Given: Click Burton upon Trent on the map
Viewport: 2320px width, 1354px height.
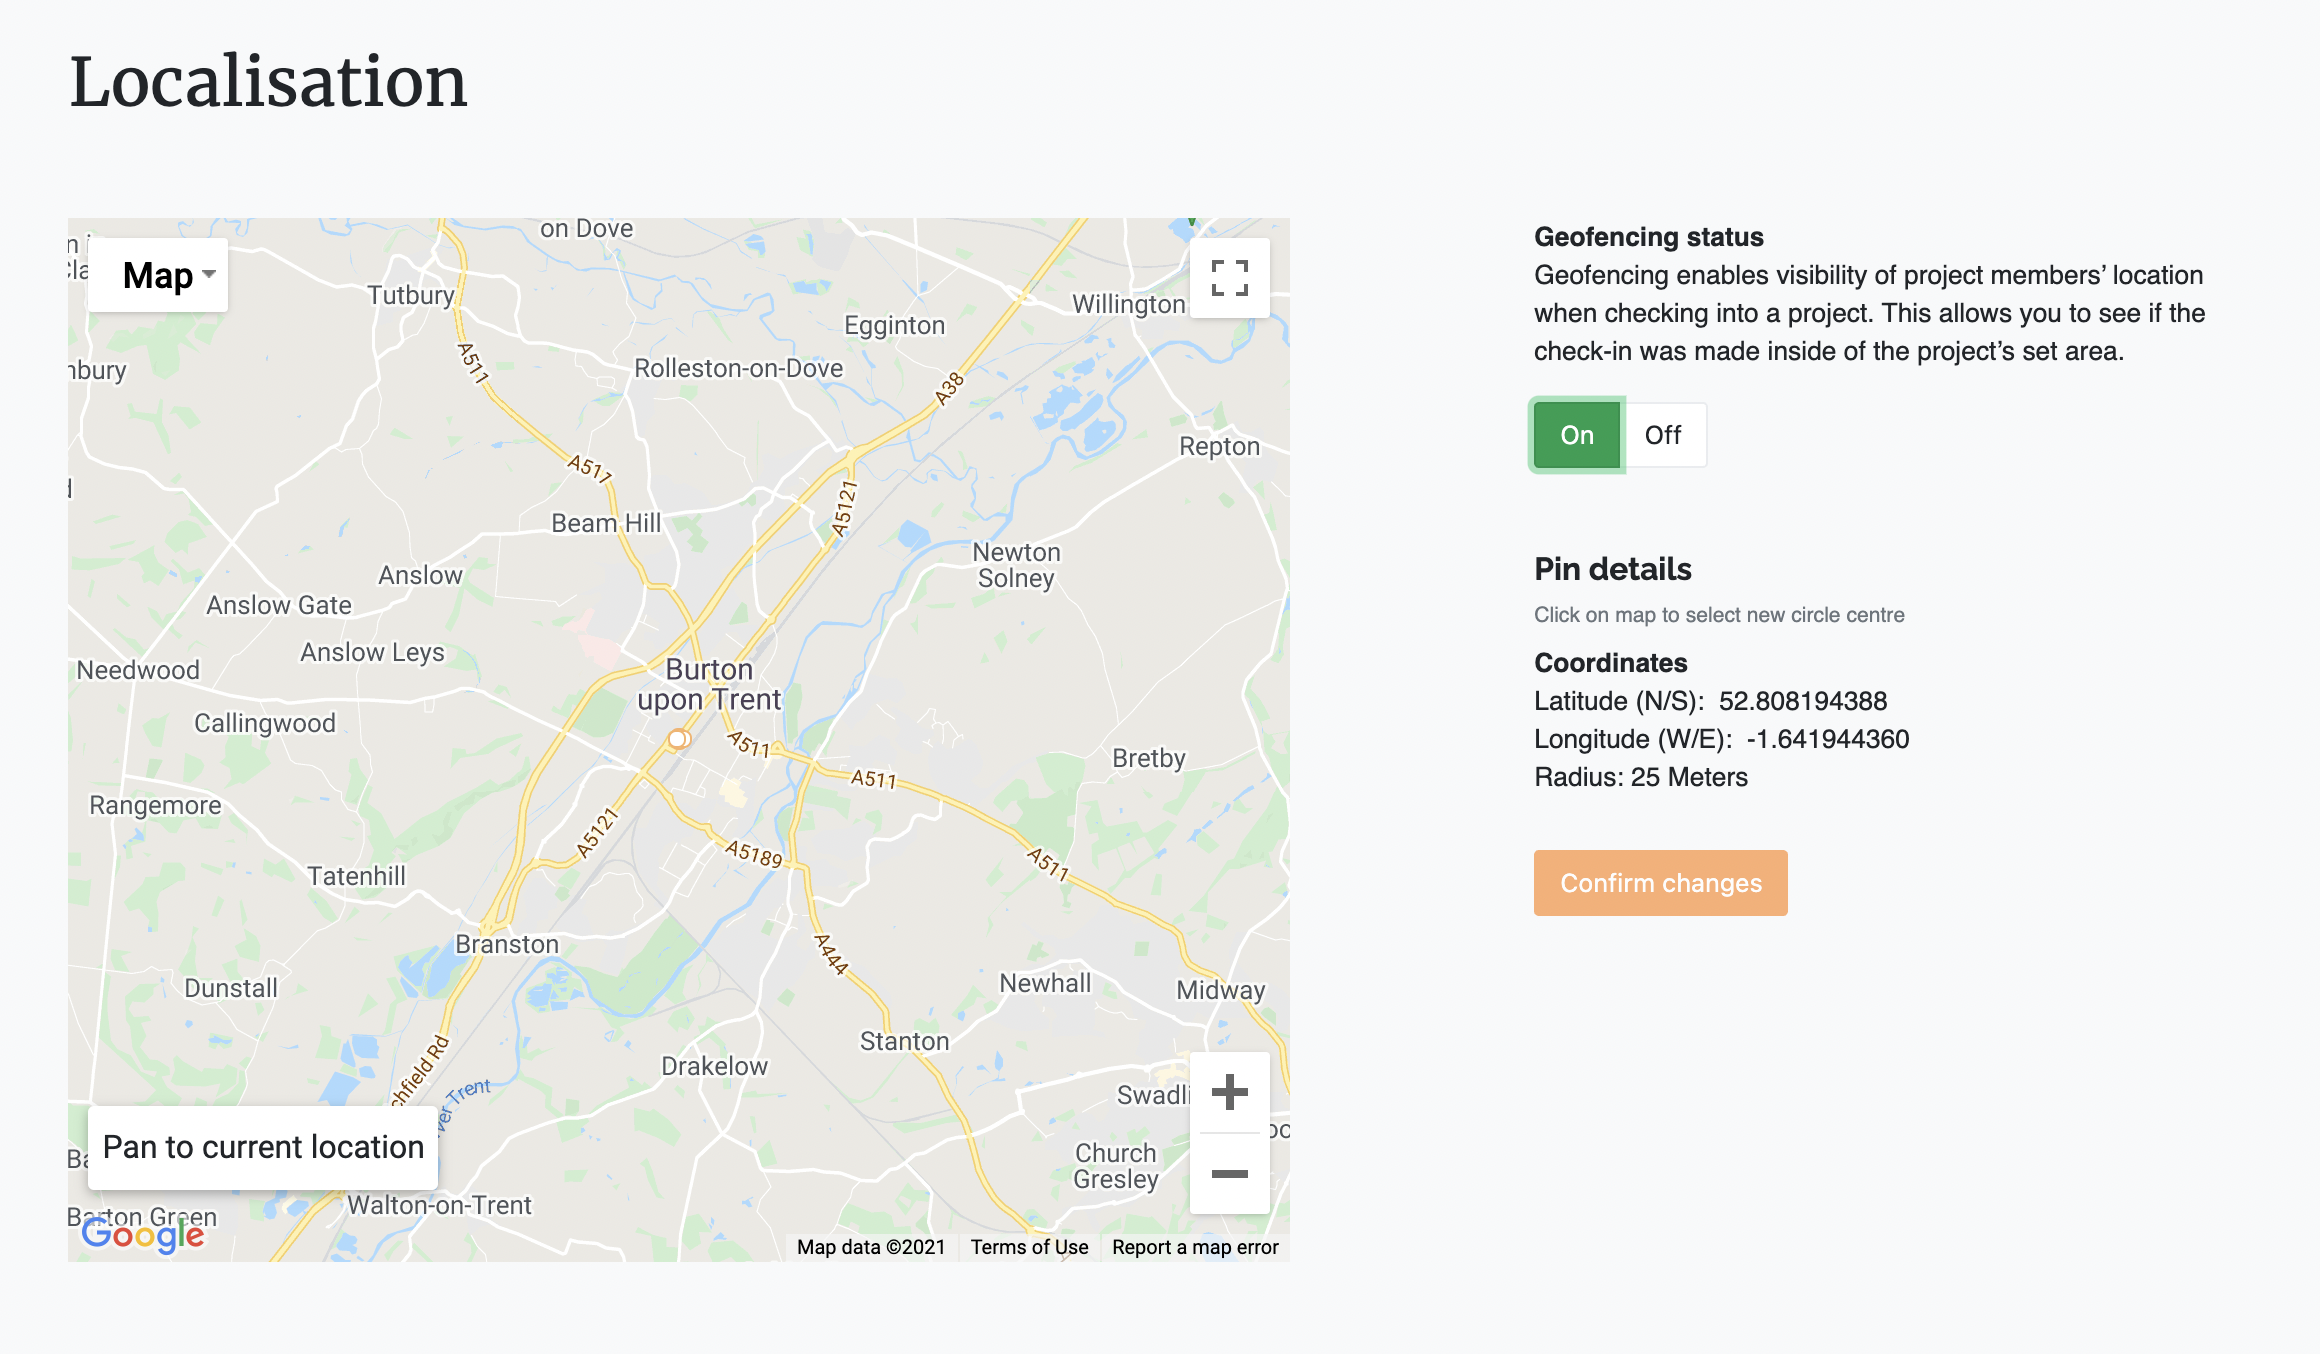Looking at the screenshot, I should pos(709,684).
